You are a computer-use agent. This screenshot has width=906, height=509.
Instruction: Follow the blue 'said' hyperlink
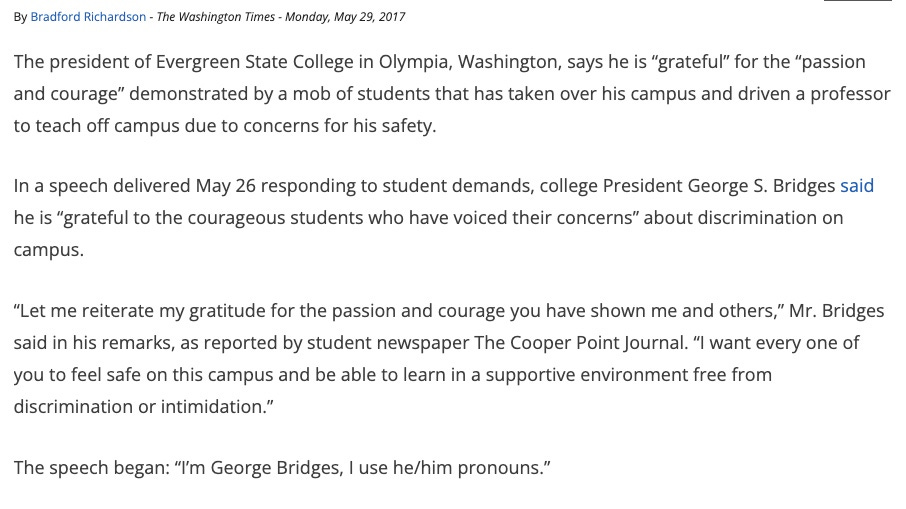[x=856, y=185]
